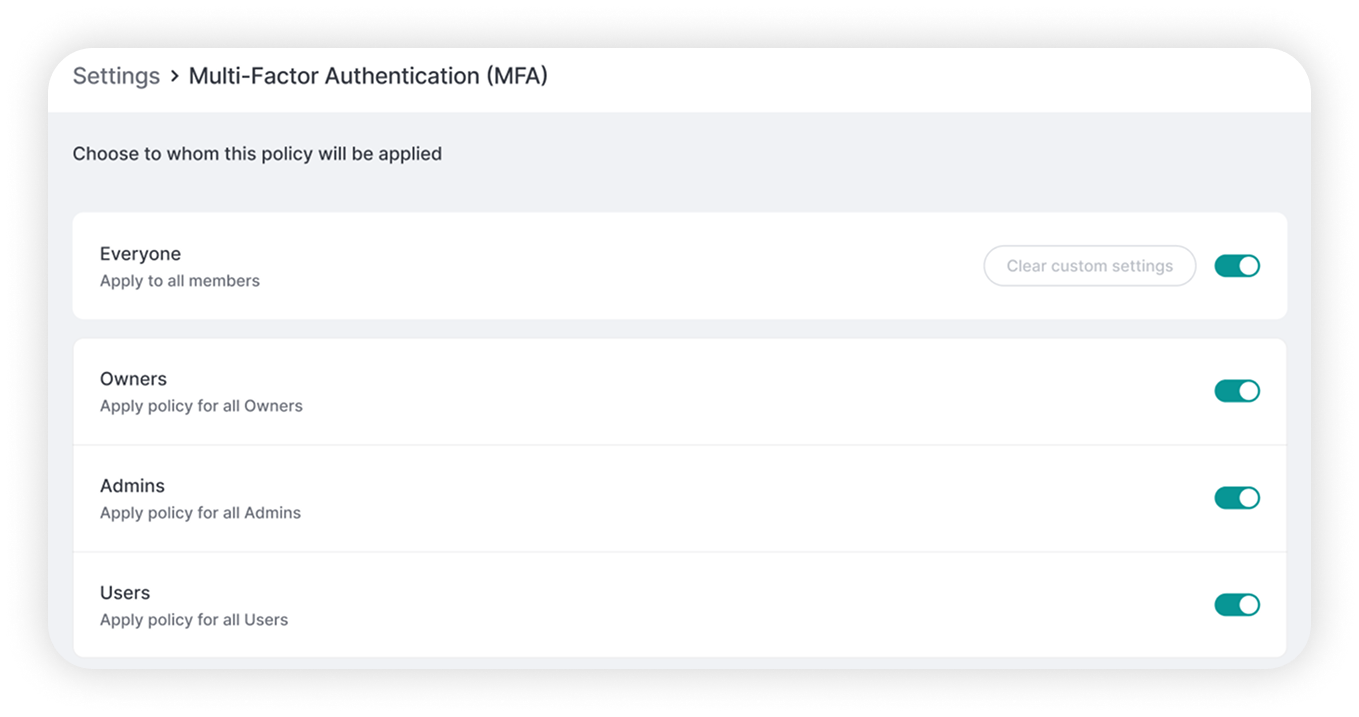Viewport: 1359px width, 717px height.
Task: Click 'Apply policy for all Admins' text
Action: point(200,513)
